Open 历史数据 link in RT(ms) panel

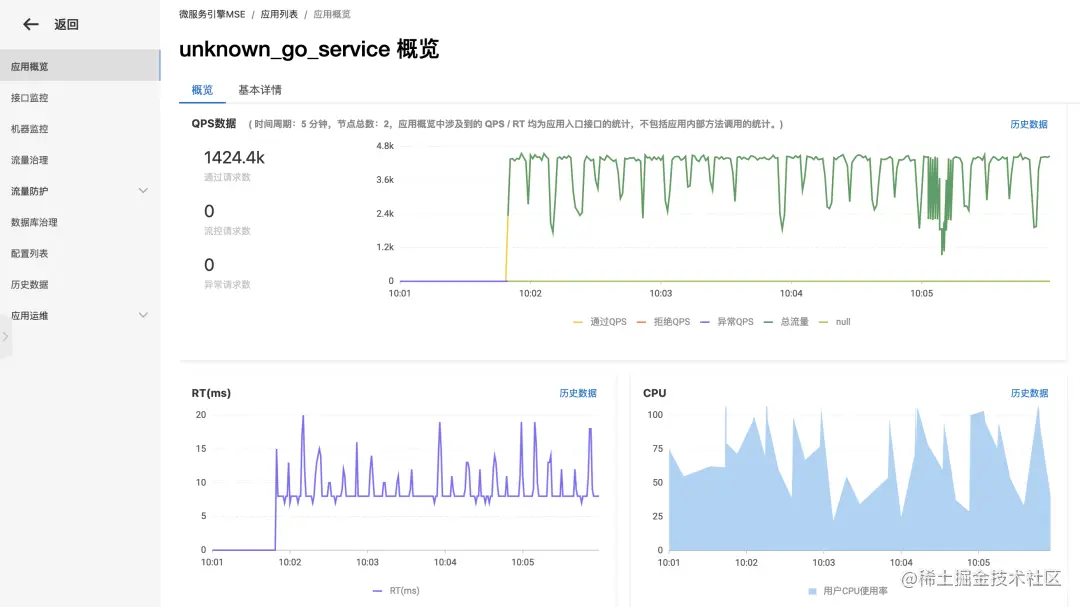coord(578,393)
